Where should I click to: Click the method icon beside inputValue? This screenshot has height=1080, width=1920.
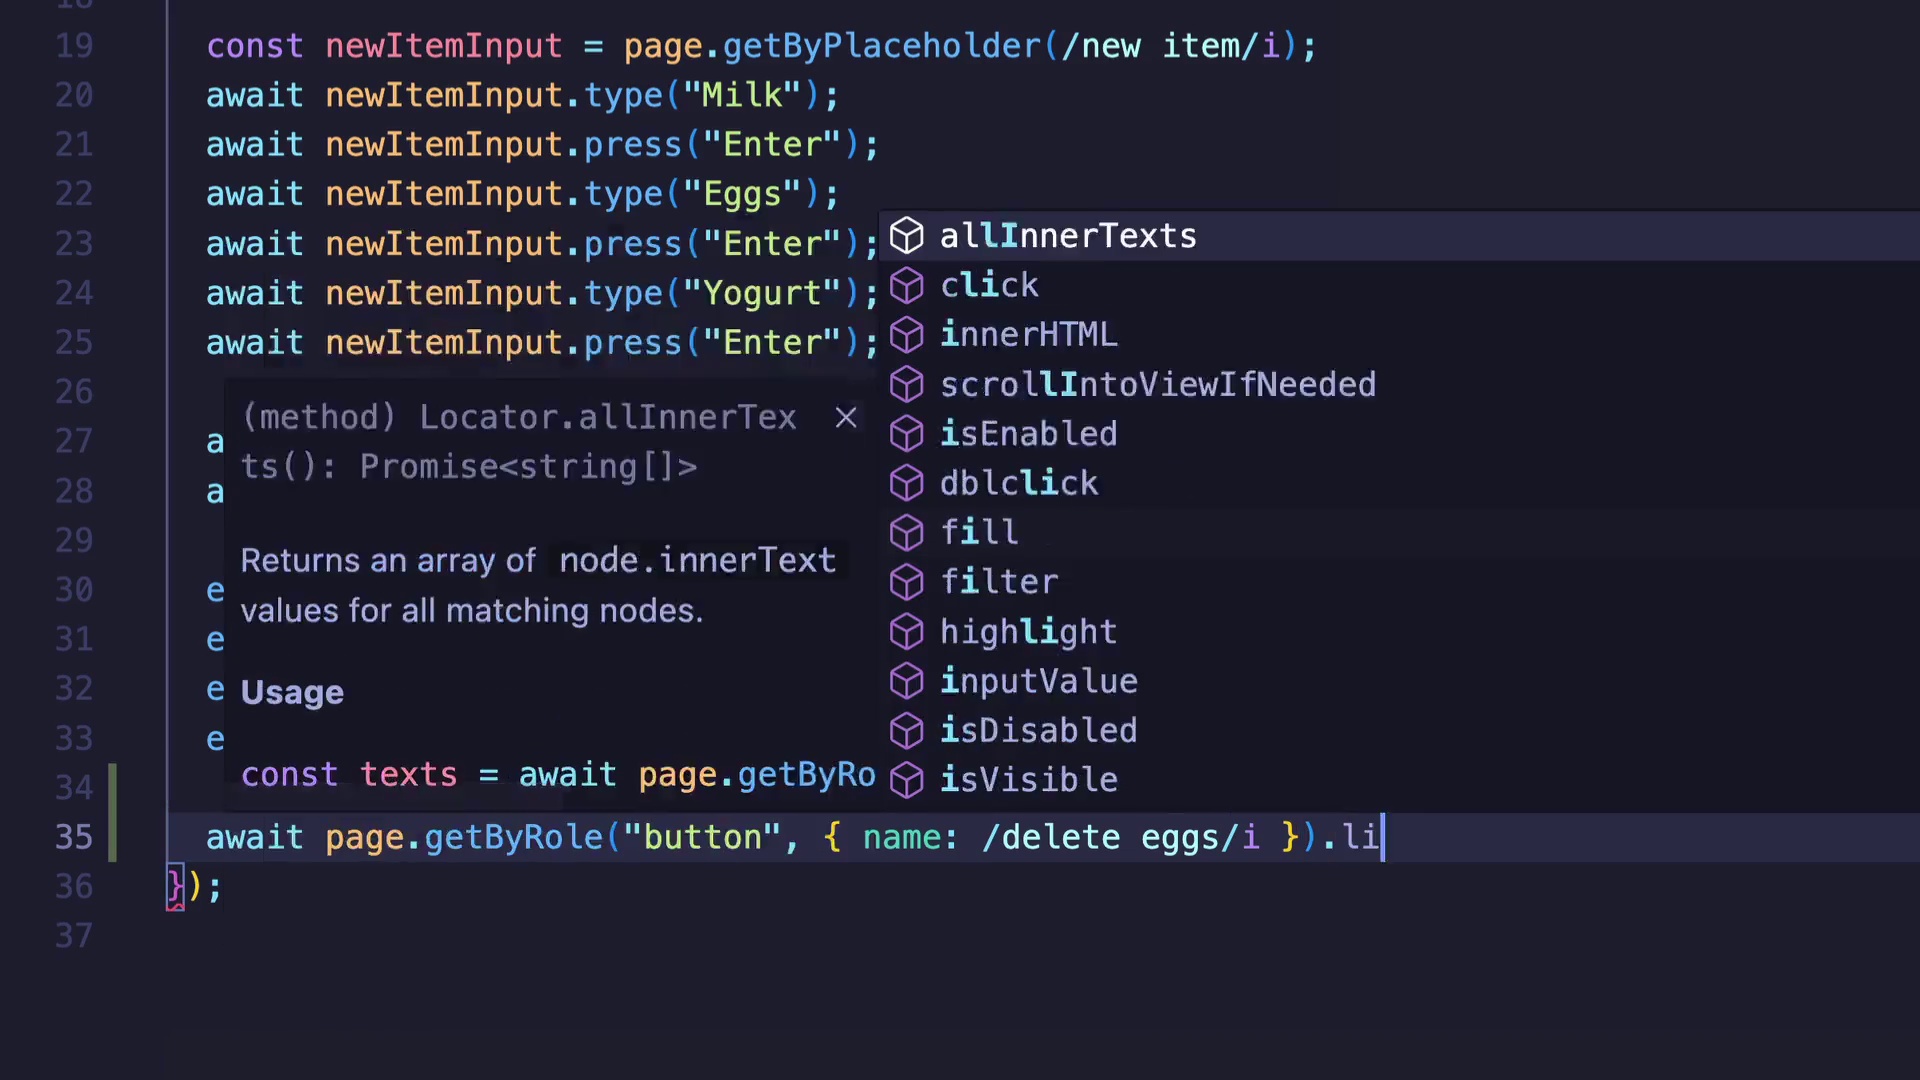907,681
